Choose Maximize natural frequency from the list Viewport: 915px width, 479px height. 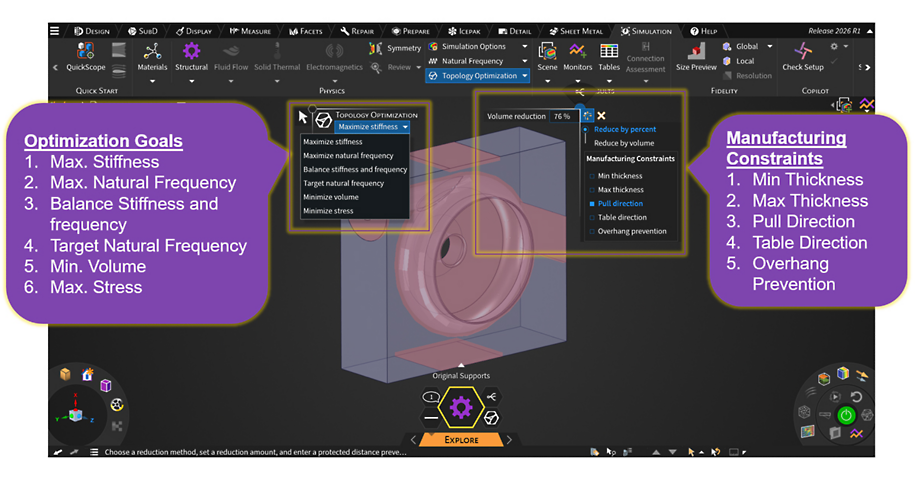coord(348,155)
